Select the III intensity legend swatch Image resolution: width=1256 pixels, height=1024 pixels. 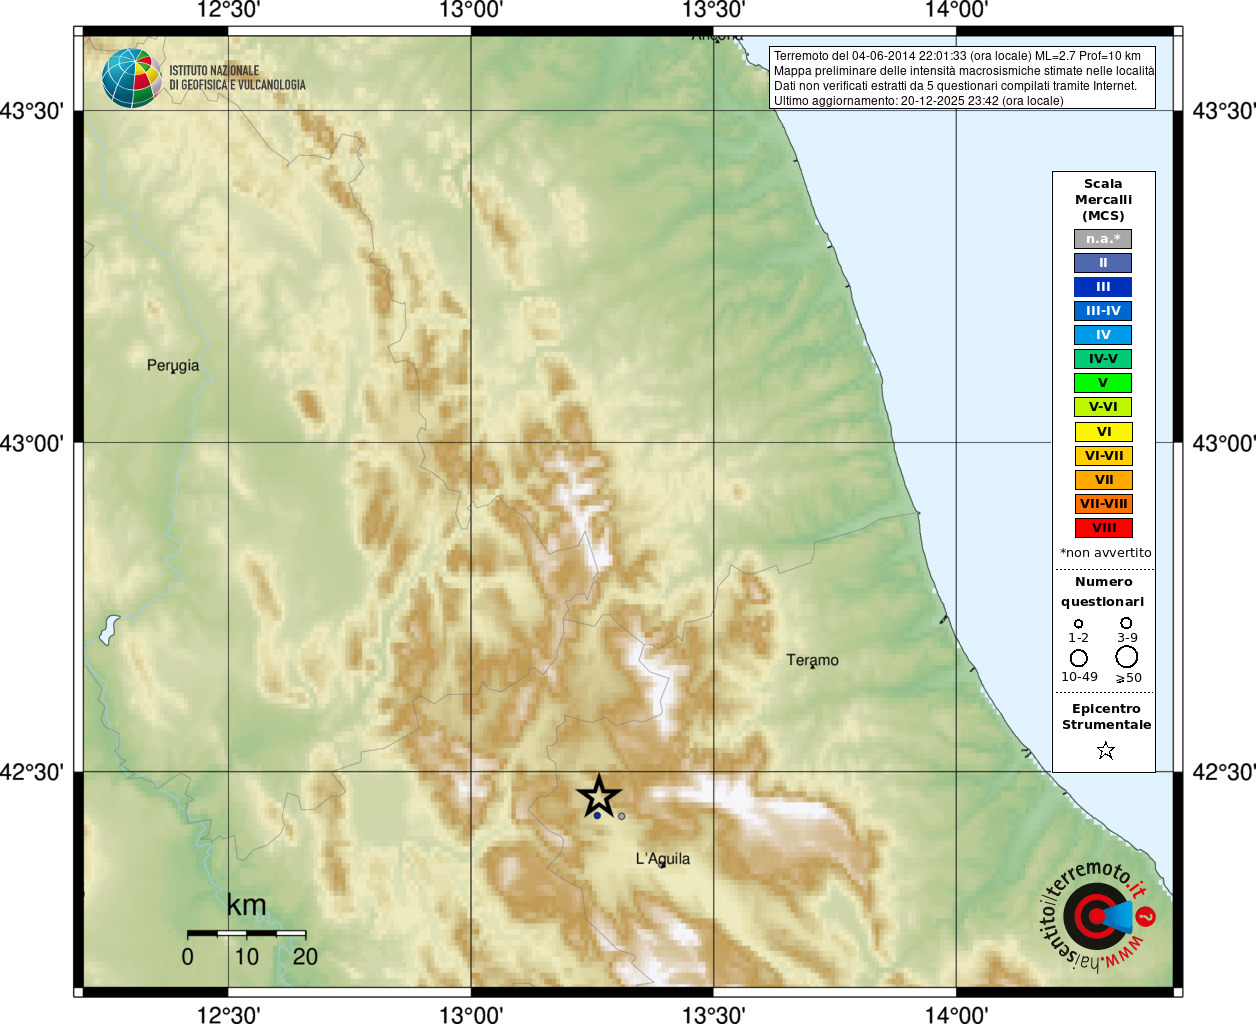pyautogui.click(x=1103, y=287)
